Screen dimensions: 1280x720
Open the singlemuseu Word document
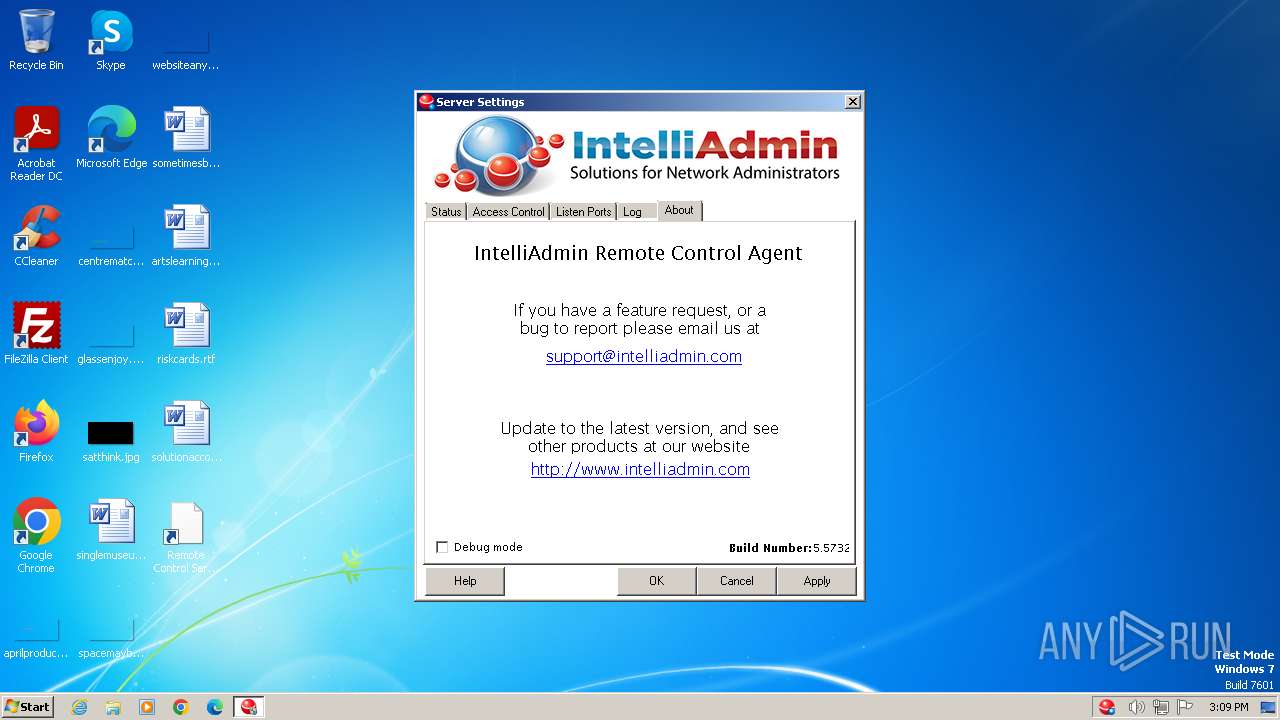[111, 530]
